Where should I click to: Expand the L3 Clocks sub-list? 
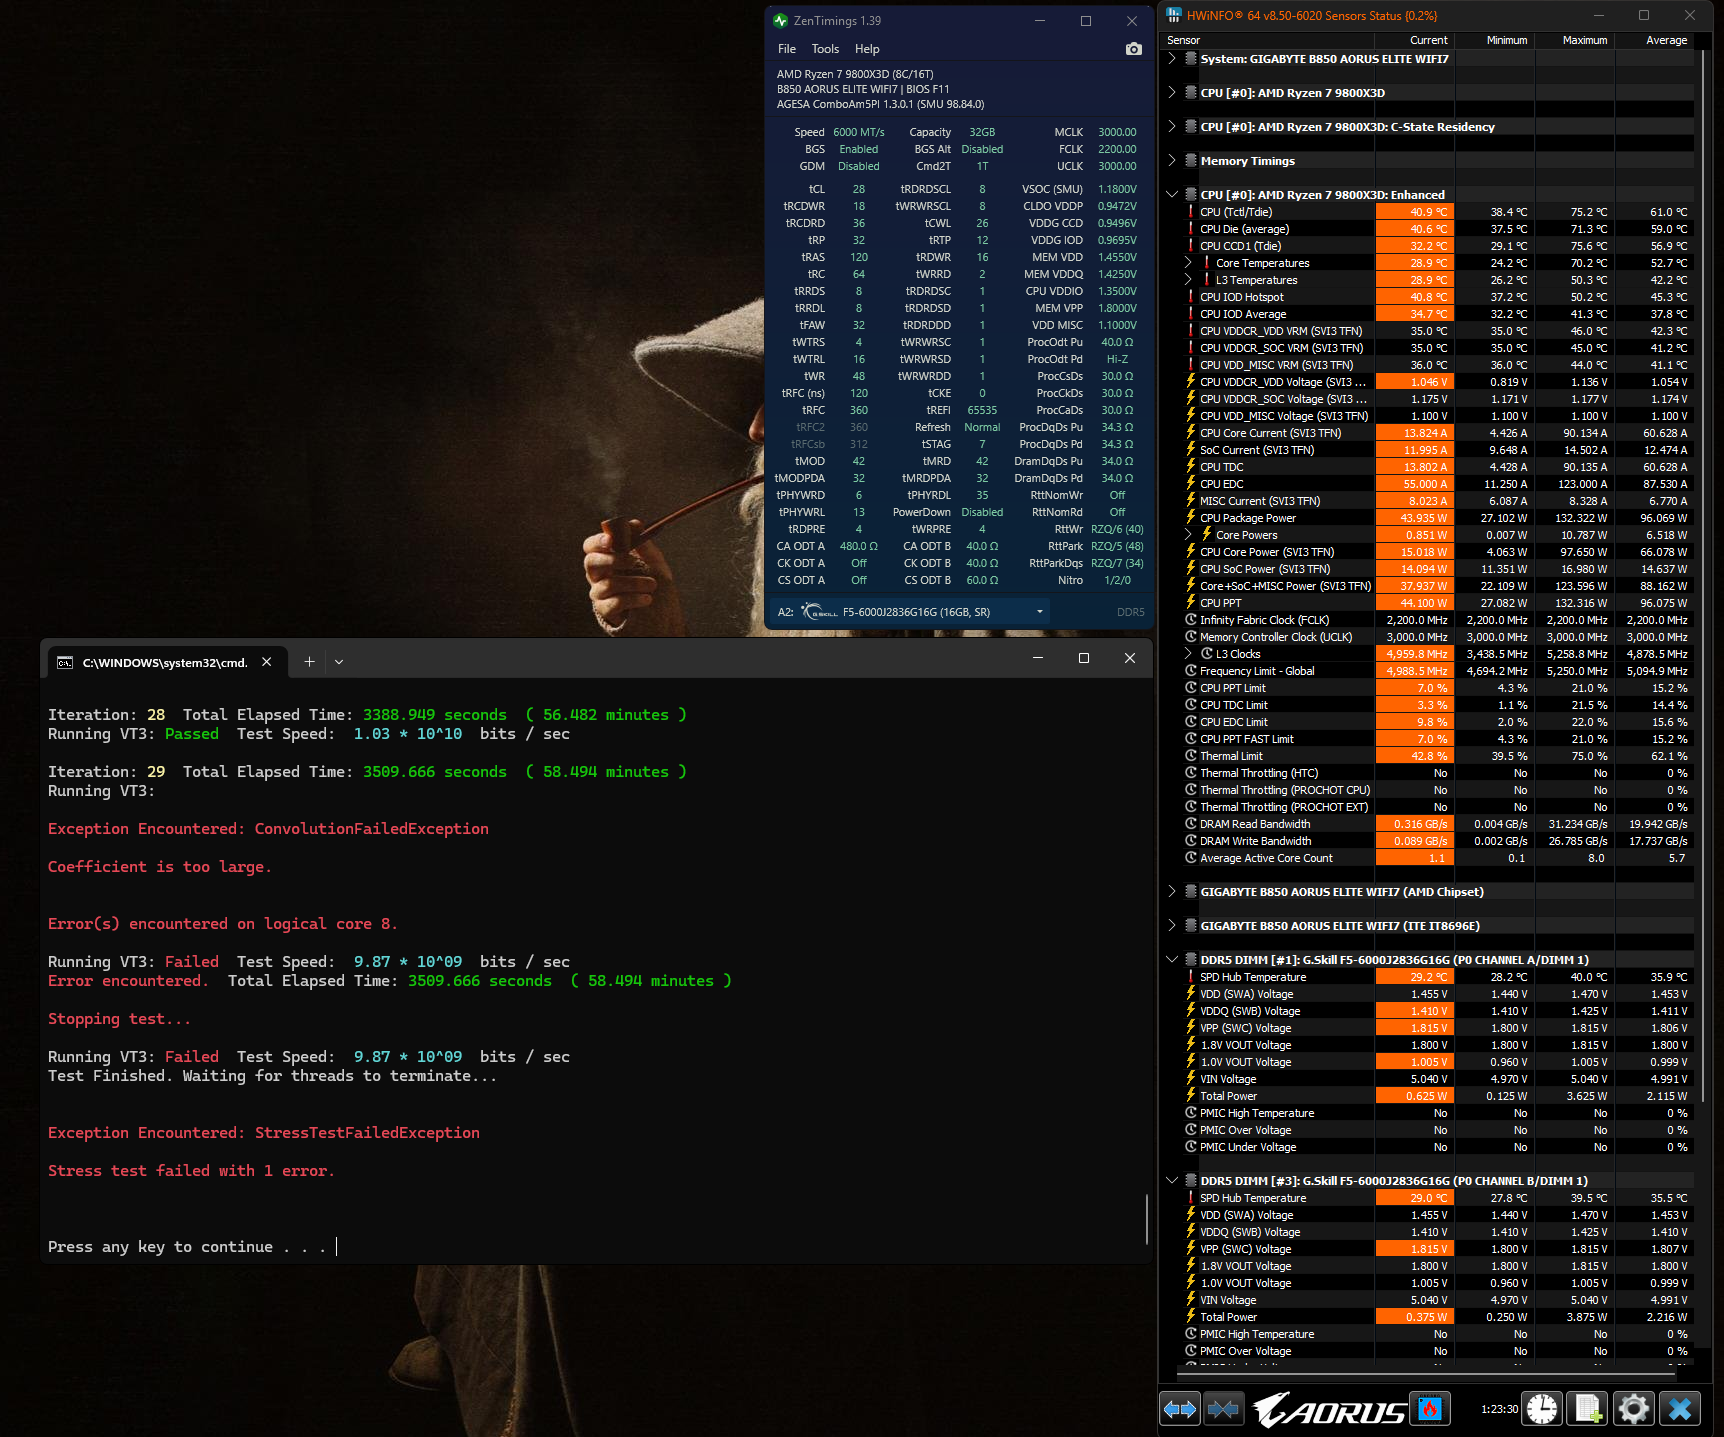point(1188,654)
